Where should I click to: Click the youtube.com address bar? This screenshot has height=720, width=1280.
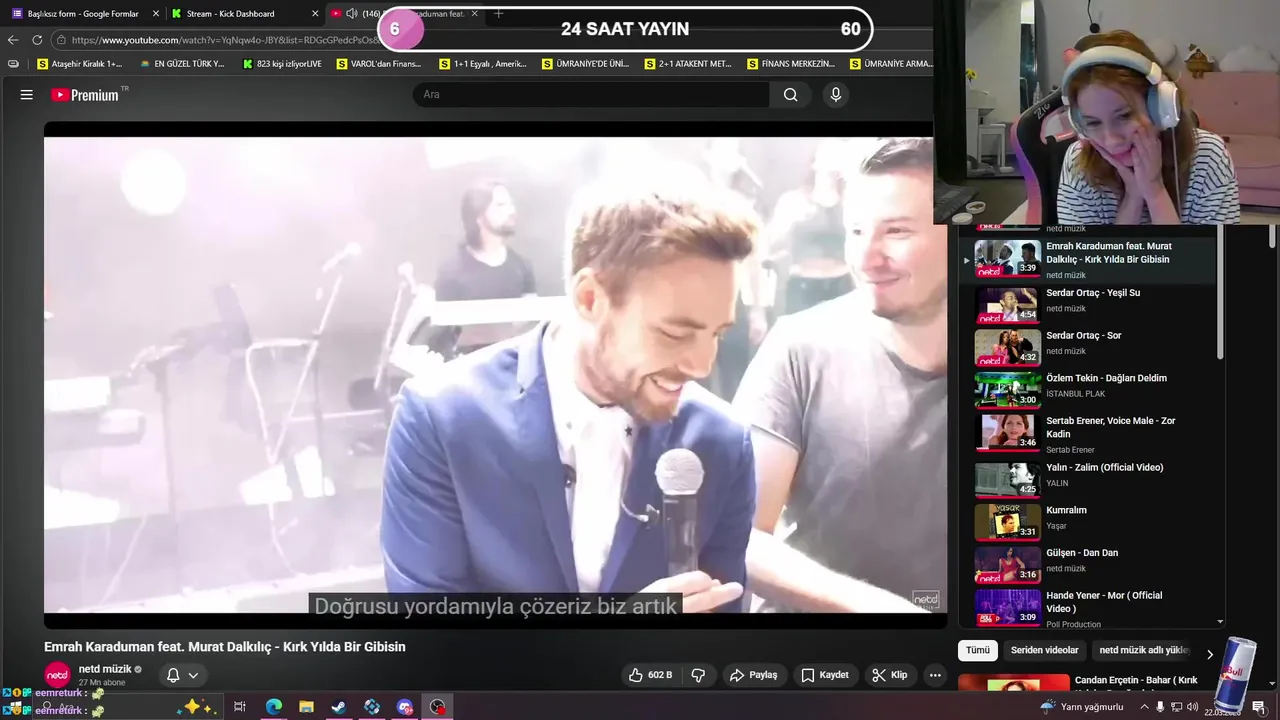coord(225,40)
